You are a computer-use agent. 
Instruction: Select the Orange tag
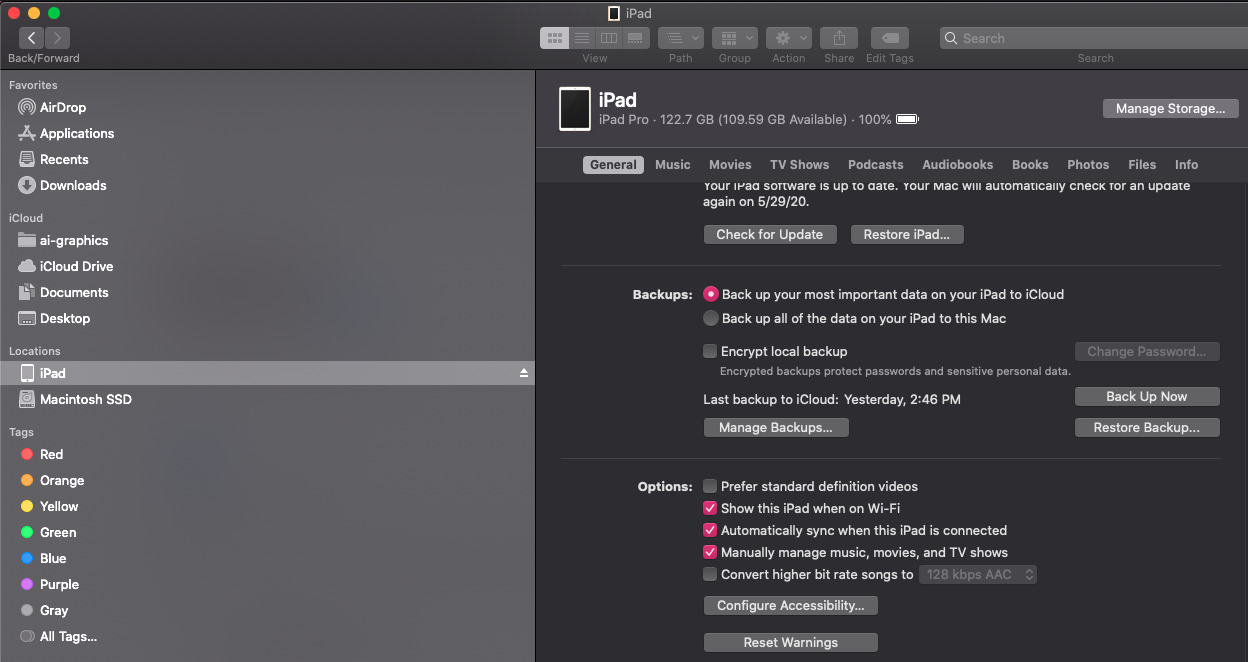[x=52, y=480]
